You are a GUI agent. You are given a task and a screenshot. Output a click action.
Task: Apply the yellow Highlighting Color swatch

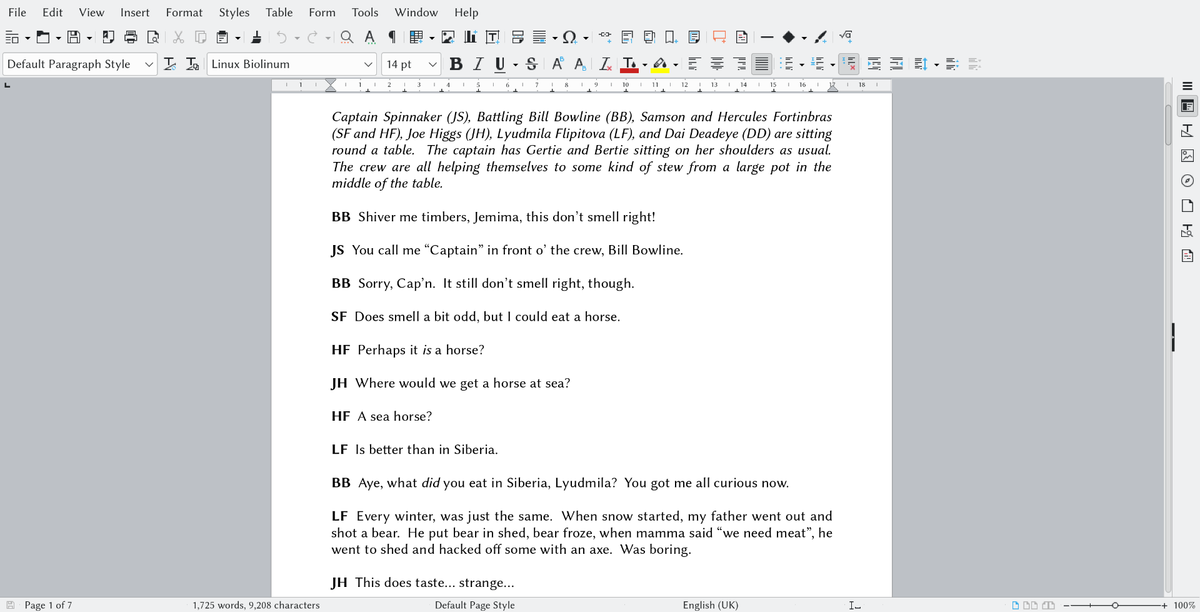pyautogui.click(x=660, y=64)
